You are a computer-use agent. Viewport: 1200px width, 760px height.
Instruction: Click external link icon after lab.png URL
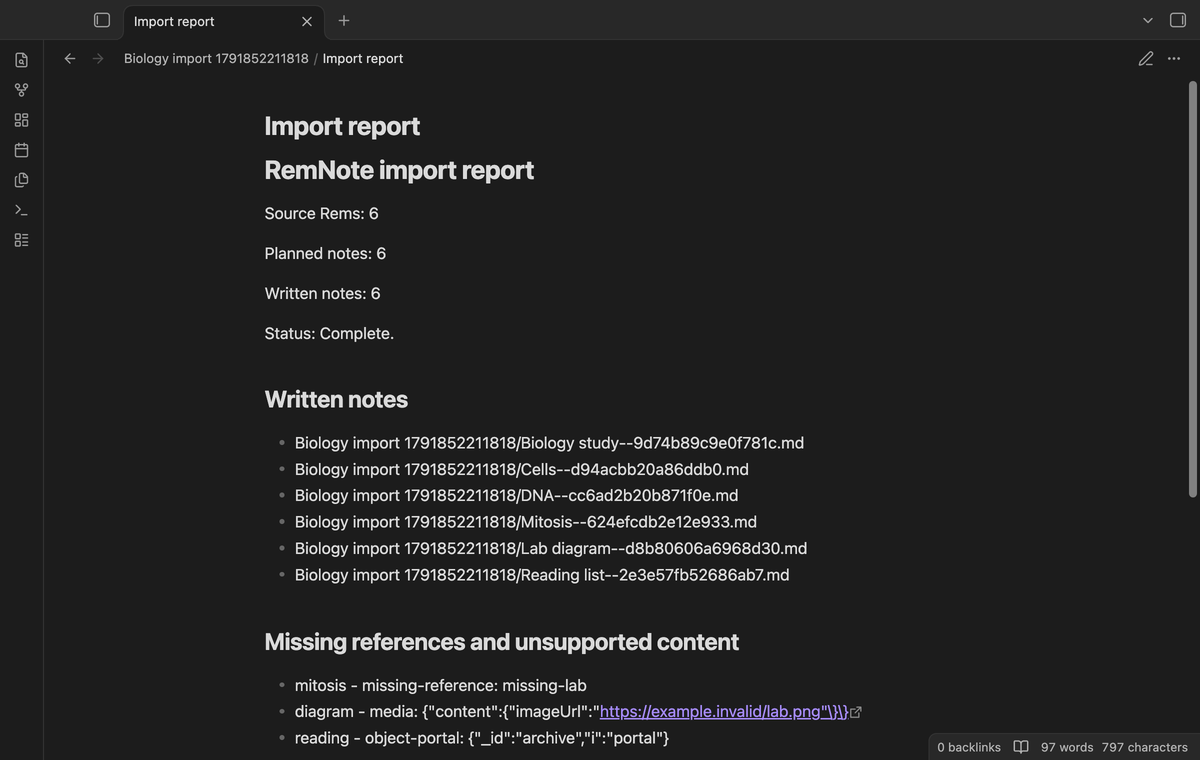coord(856,713)
